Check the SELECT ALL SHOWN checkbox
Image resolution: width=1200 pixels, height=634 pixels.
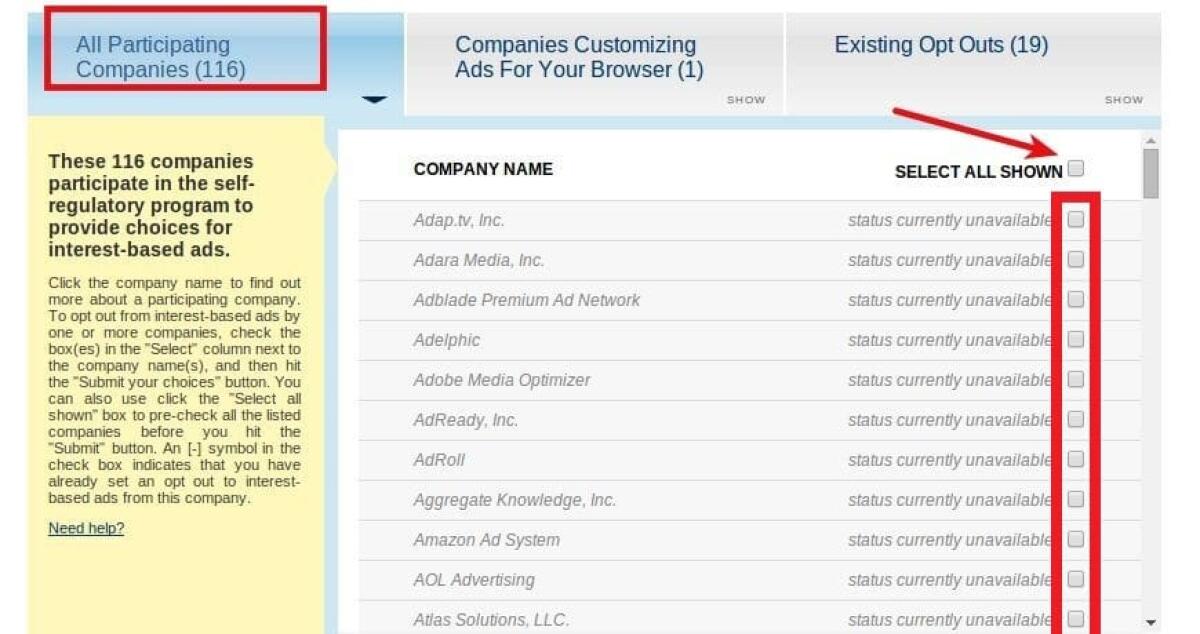coord(1076,169)
